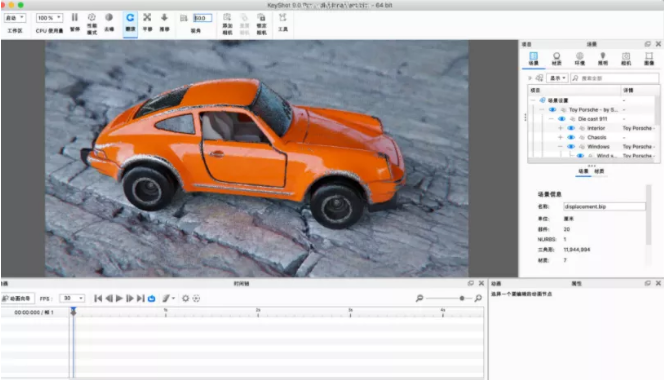Click the timeline zoom slider
The height and width of the screenshot is (380, 664).
coord(449,298)
